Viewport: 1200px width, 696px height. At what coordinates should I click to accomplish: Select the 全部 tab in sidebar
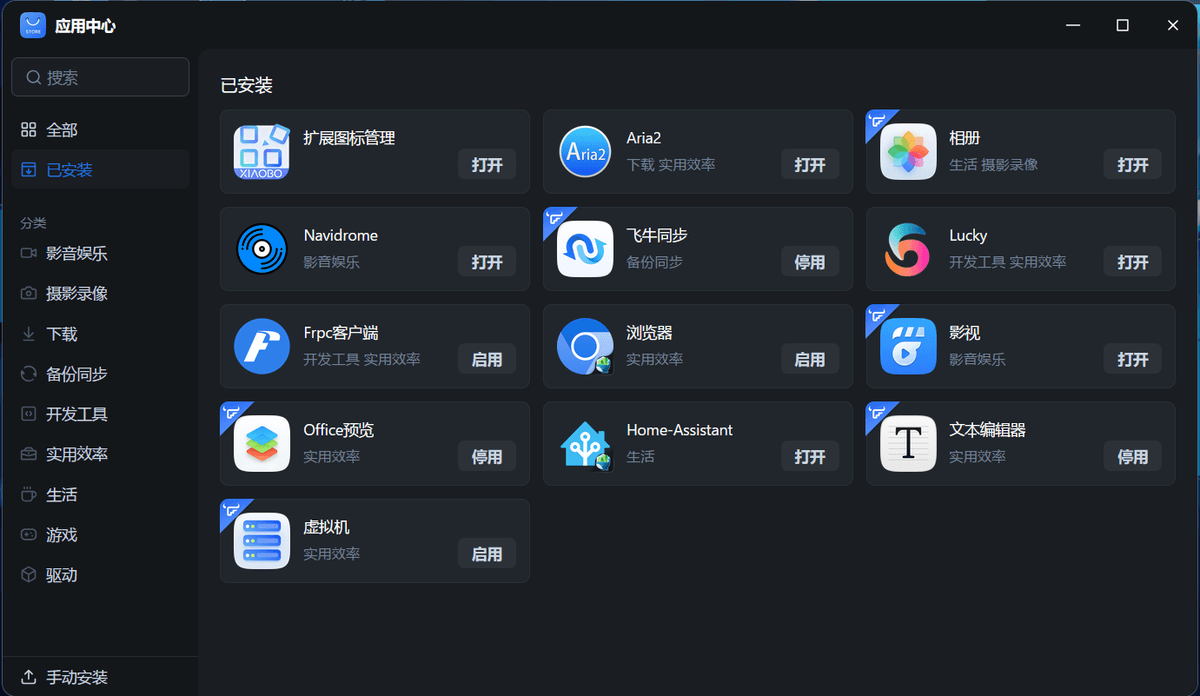coord(61,130)
